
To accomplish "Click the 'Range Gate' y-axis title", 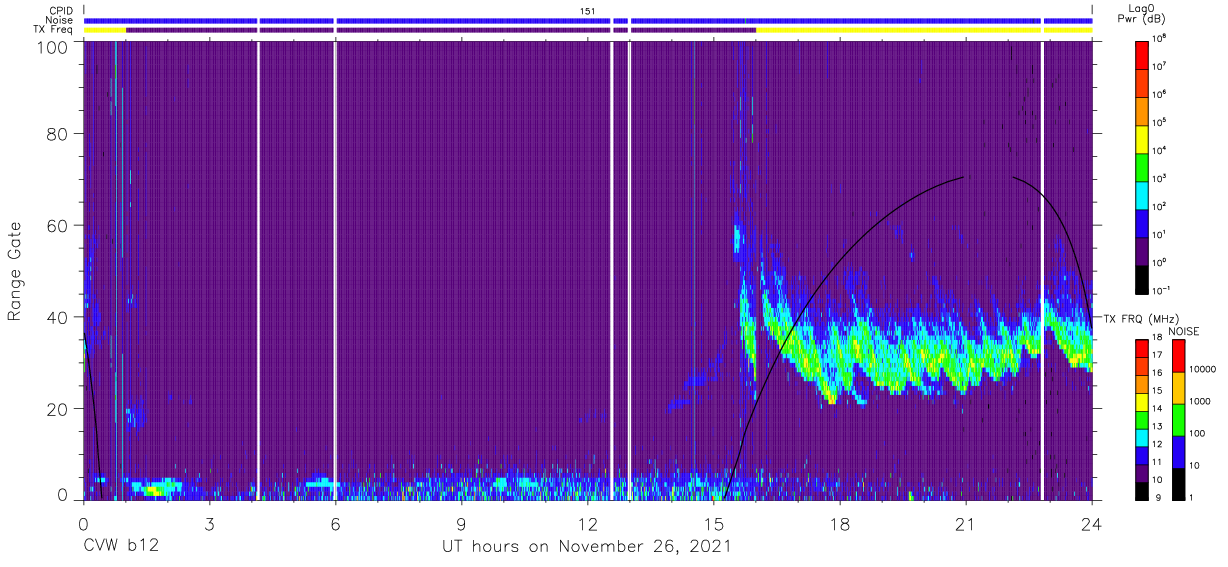I will click(15, 271).
